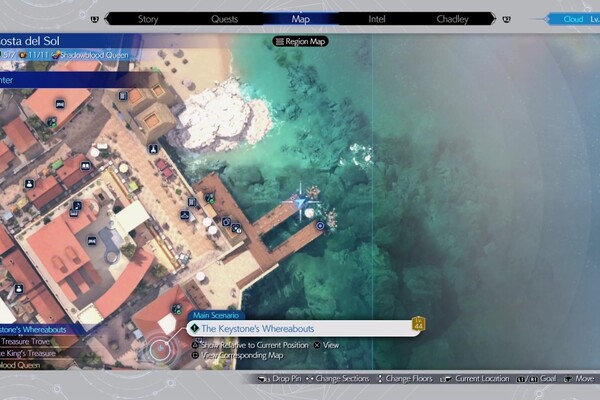Viewport: 600px width, 400px height.
Task: Click the level 44 badge on banner
Action: coord(418,323)
